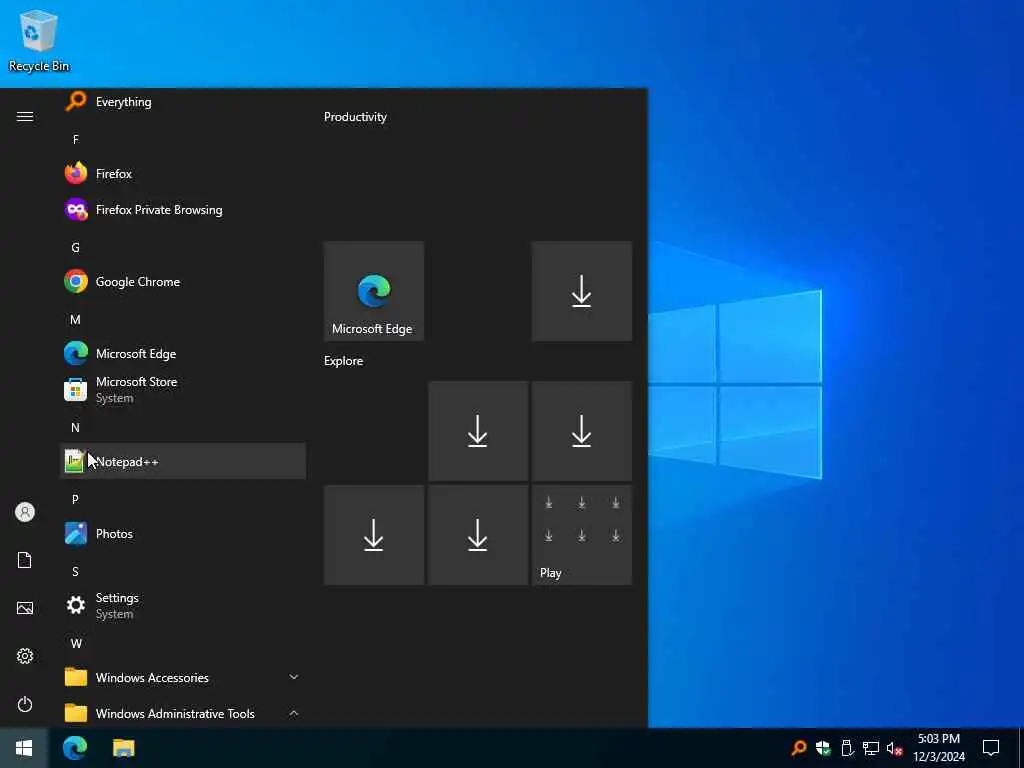Open Everything search app from list
1024x768 pixels.
click(x=183, y=102)
